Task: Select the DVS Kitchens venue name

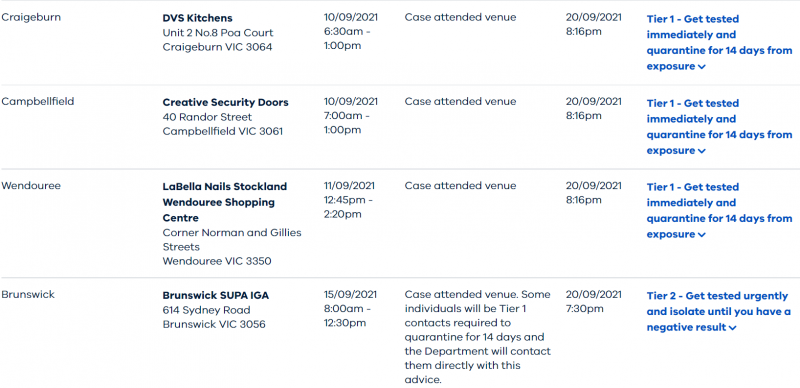Action: [197, 18]
